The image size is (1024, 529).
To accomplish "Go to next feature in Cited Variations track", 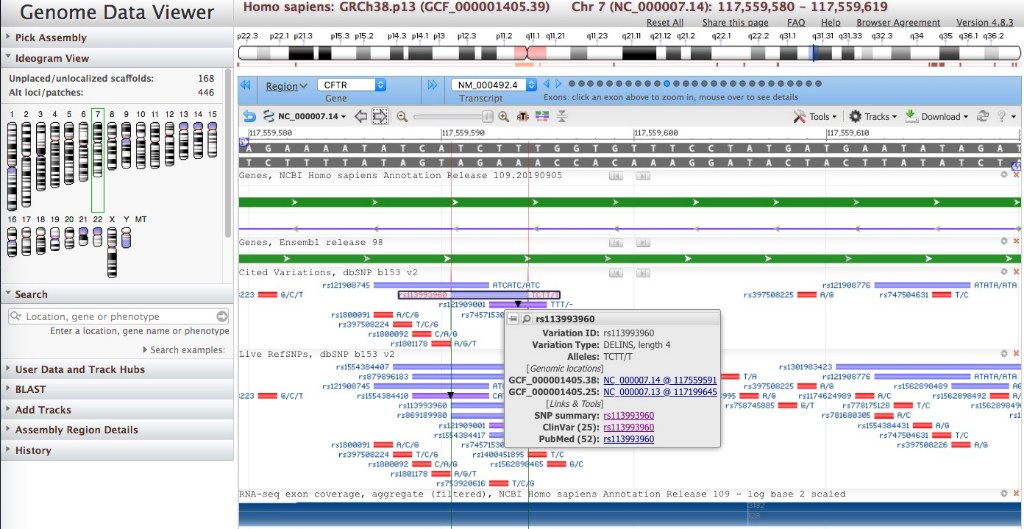I will pos(642,272).
